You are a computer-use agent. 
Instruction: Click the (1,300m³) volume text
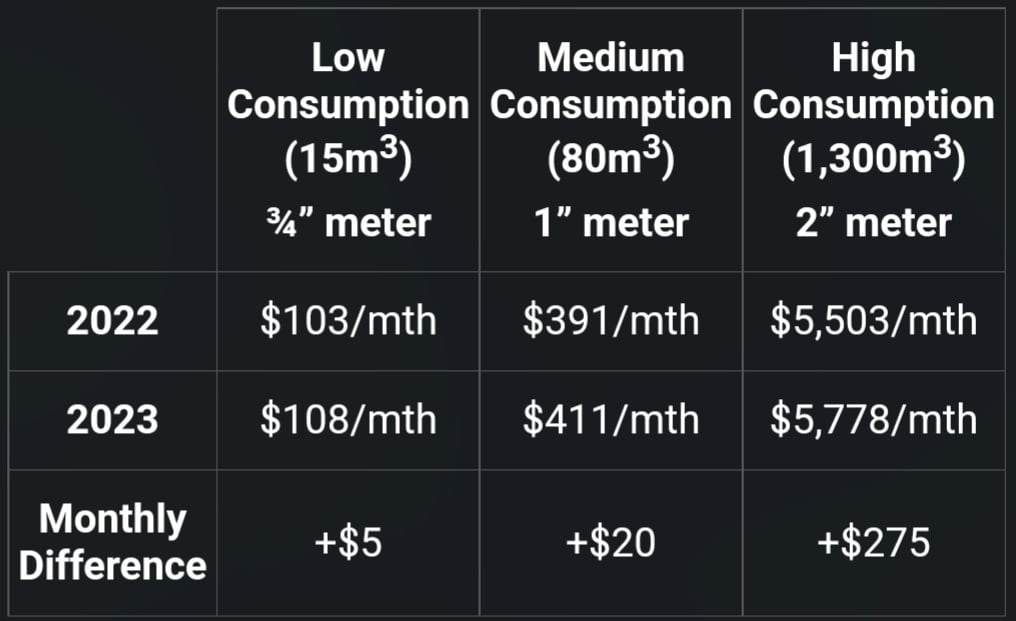[873, 158]
